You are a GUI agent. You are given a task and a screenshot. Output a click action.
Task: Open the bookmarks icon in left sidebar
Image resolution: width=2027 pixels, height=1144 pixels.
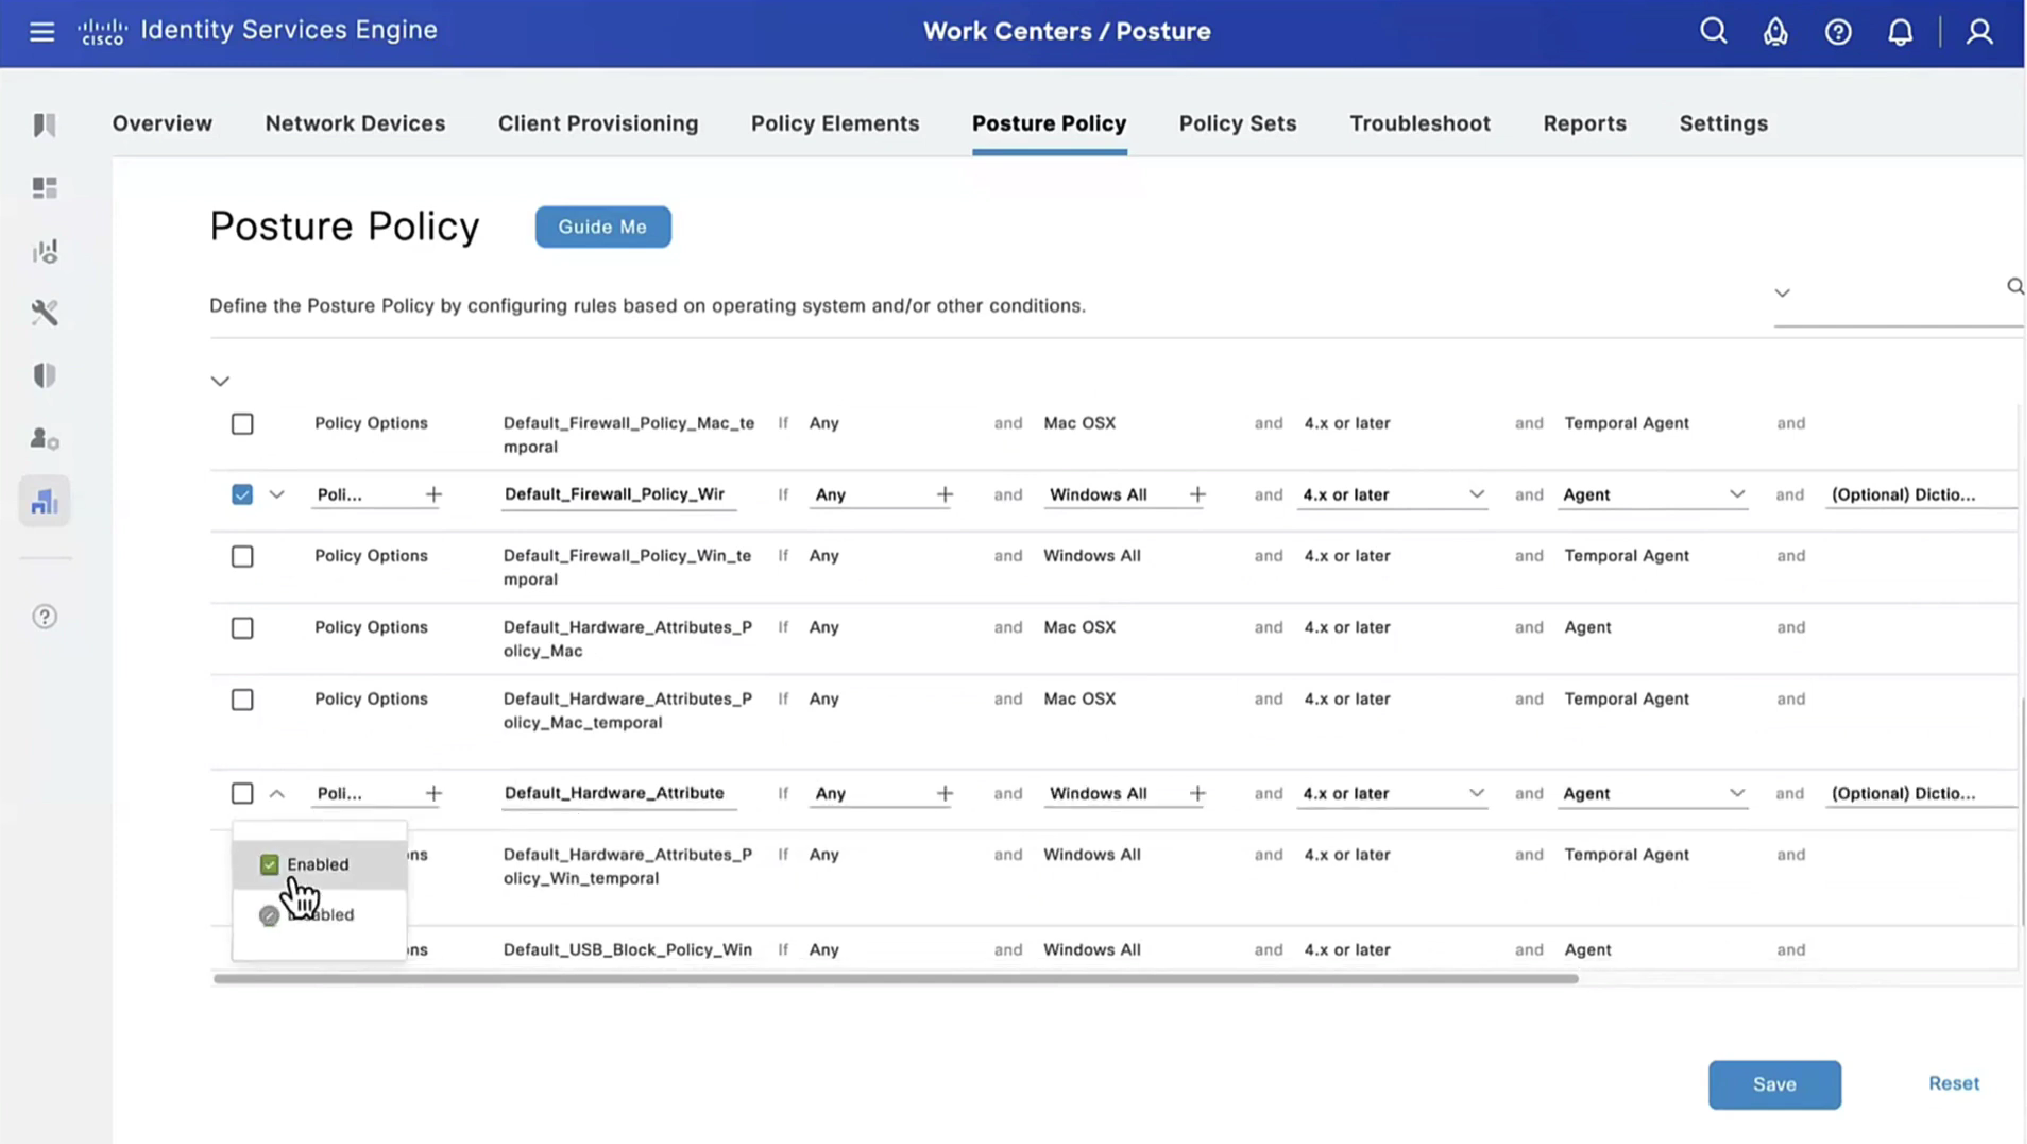[x=44, y=125]
